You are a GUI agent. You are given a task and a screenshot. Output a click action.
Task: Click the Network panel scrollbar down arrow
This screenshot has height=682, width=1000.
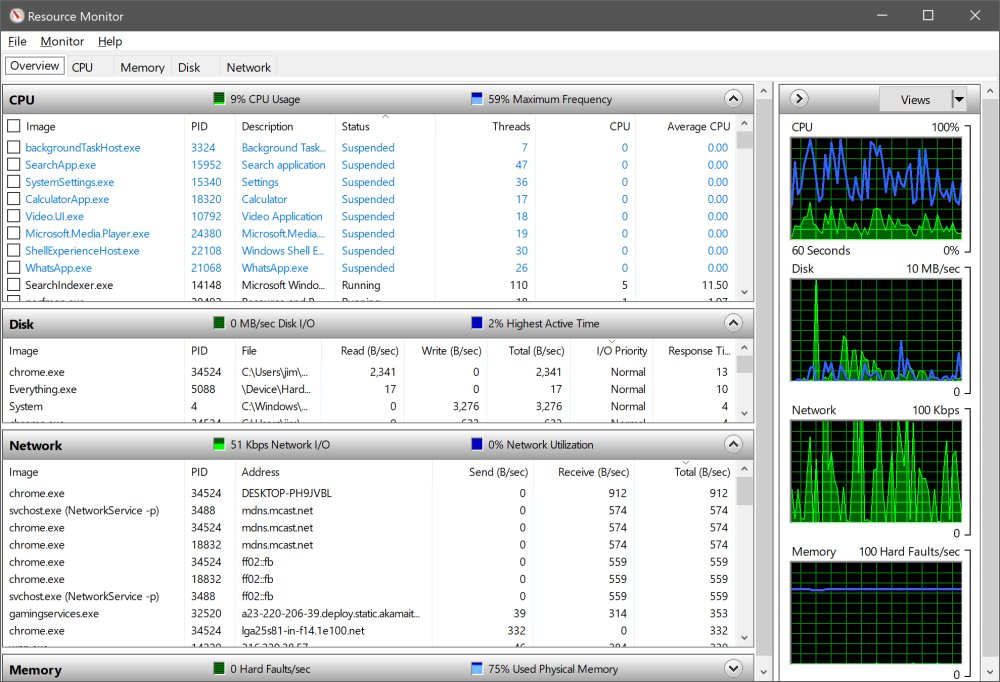744,636
